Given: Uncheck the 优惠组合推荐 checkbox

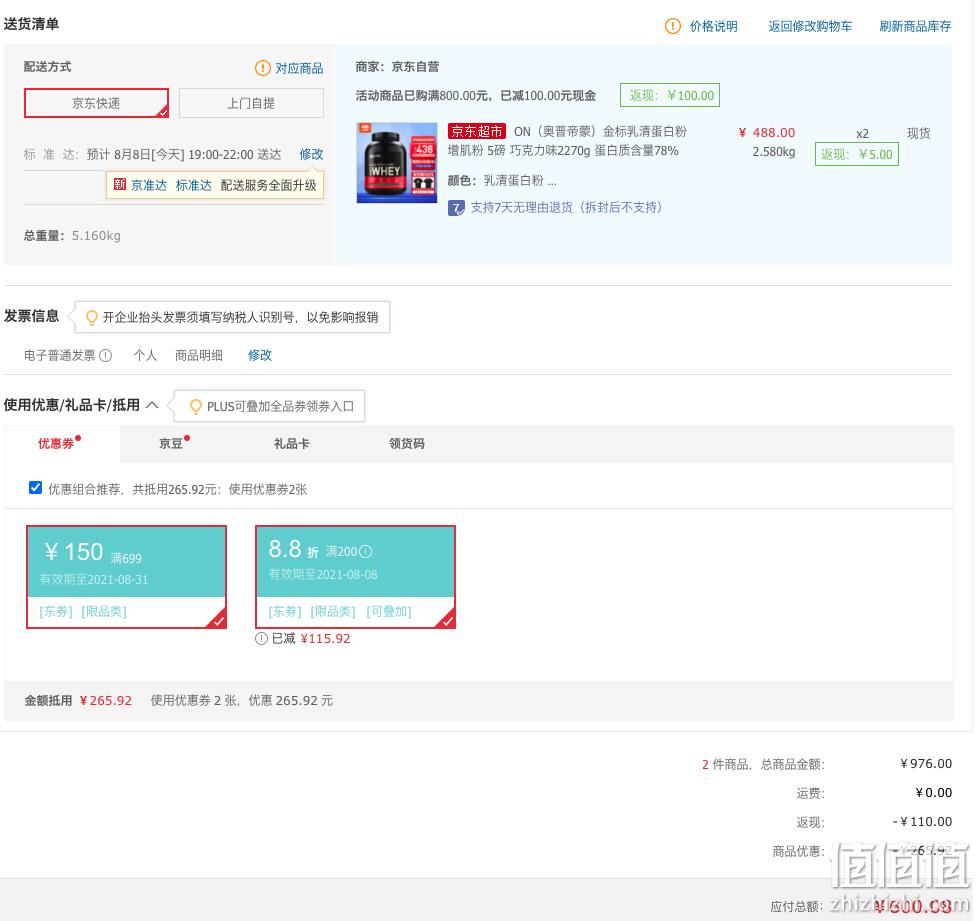Looking at the screenshot, I should (36, 488).
